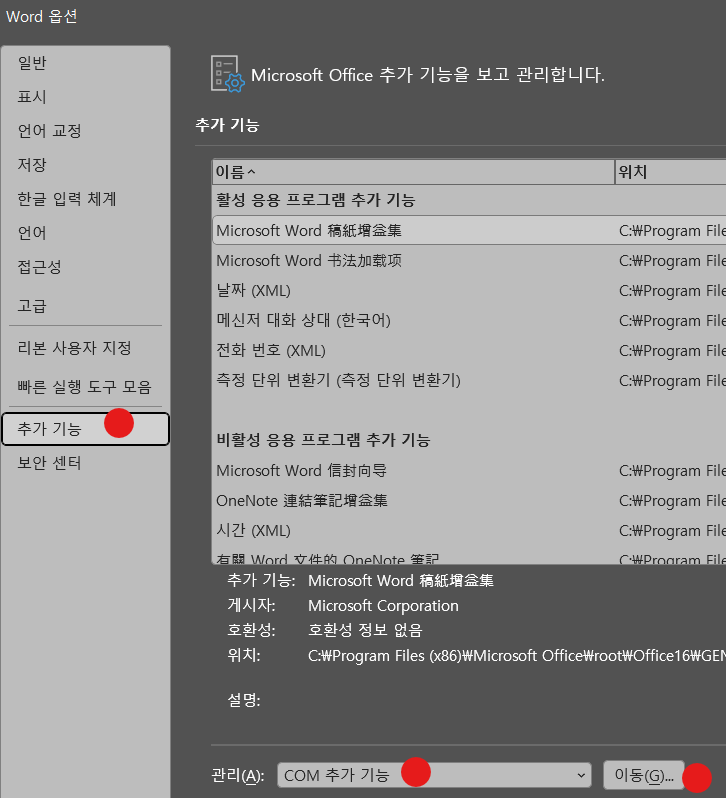Click 활성 응용 프로그램 추가 기능 group header
This screenshot has width=726, height=798.
click(316, 200)
